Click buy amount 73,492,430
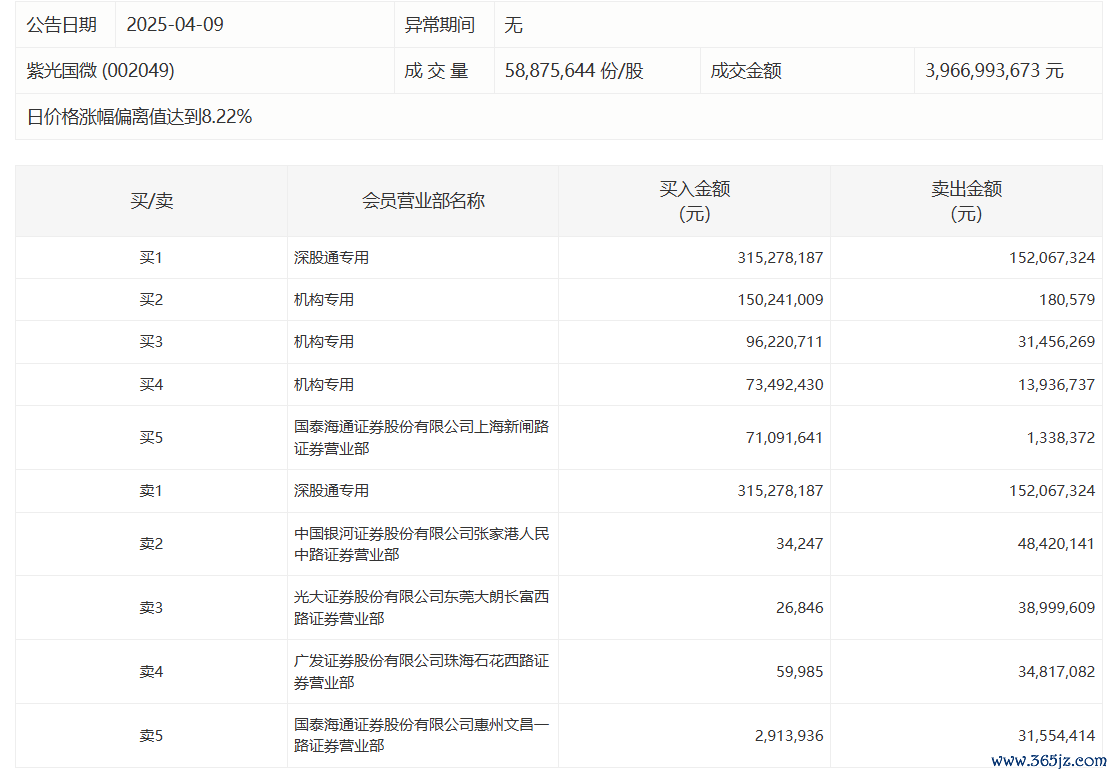The image size is (1114, 776). click(x=784, y=384)
